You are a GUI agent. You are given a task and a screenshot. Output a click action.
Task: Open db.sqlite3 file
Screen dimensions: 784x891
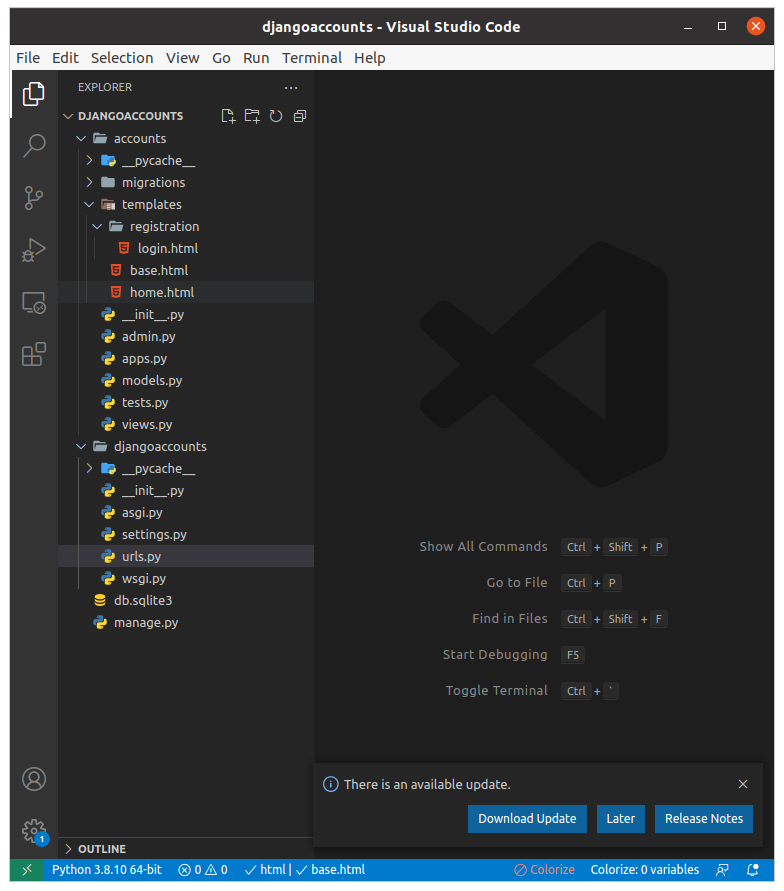click(x=186, y=600)
